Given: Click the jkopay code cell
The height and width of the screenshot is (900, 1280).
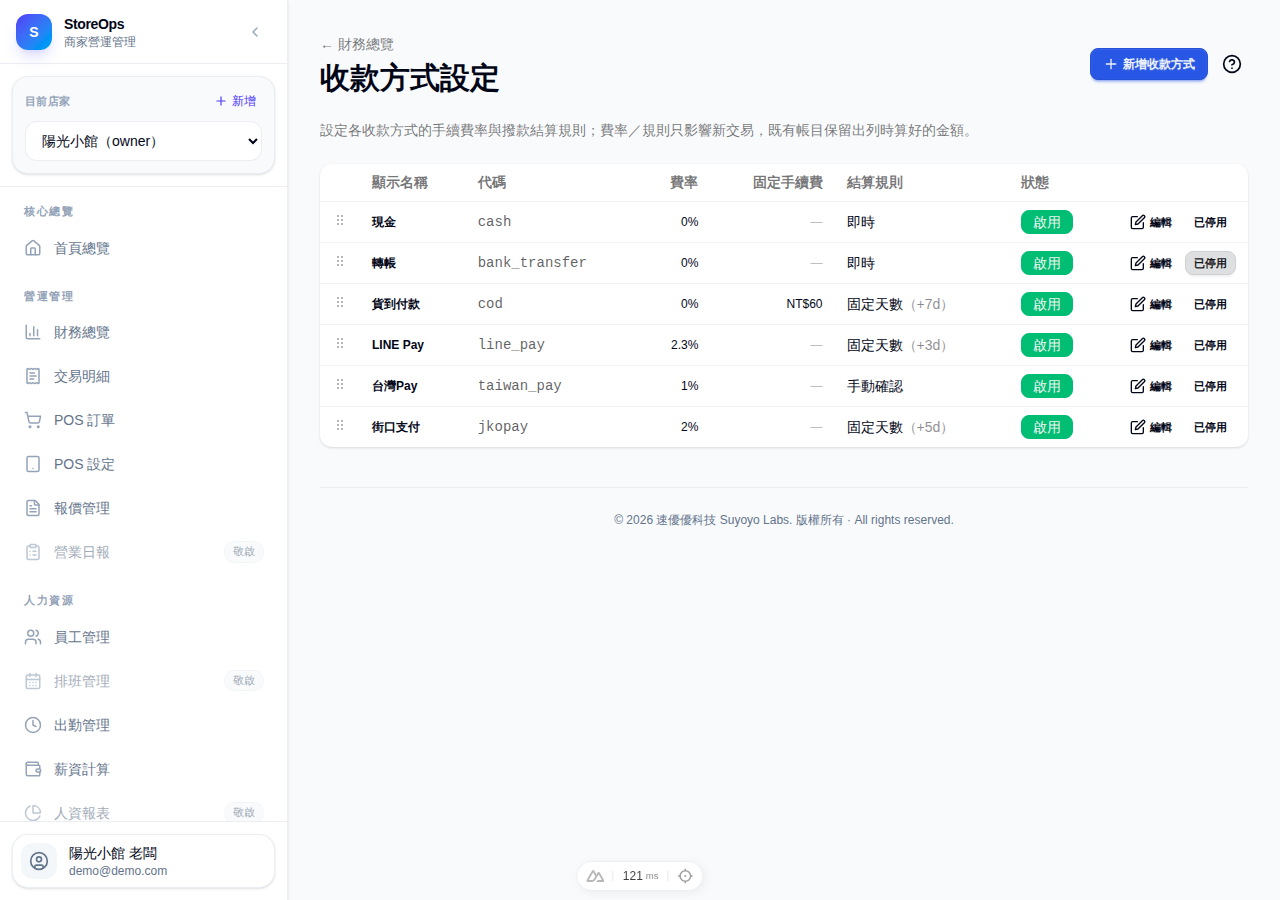Looking at the screenshot, I should pos(503,426).
